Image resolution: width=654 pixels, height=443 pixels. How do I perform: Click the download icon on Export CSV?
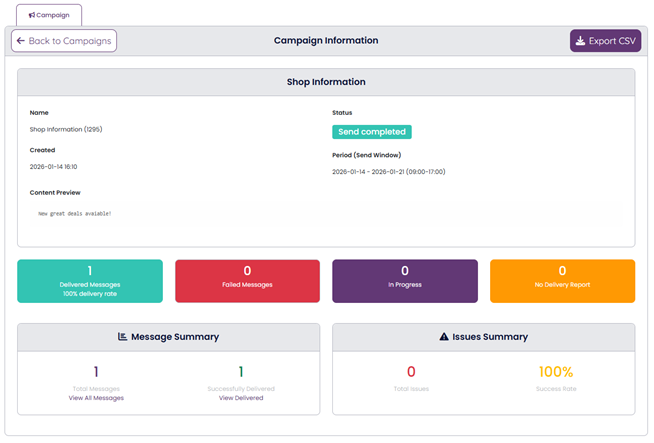581,41
